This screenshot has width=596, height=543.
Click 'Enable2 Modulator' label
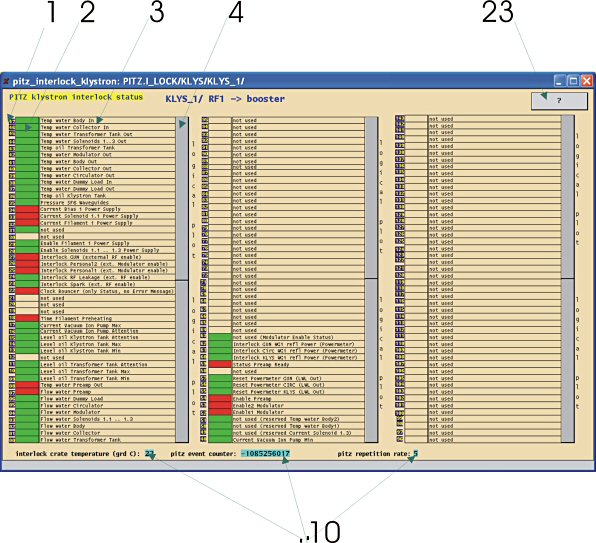(258, 405)
